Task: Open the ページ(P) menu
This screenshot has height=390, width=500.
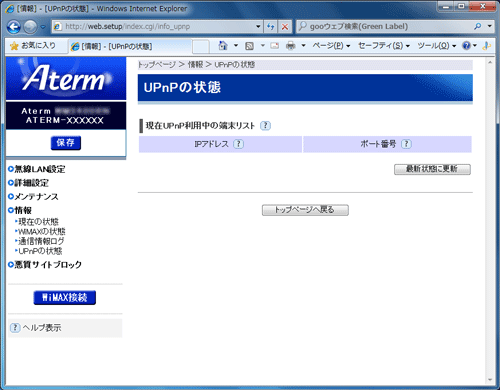Action: coord(331,46)
